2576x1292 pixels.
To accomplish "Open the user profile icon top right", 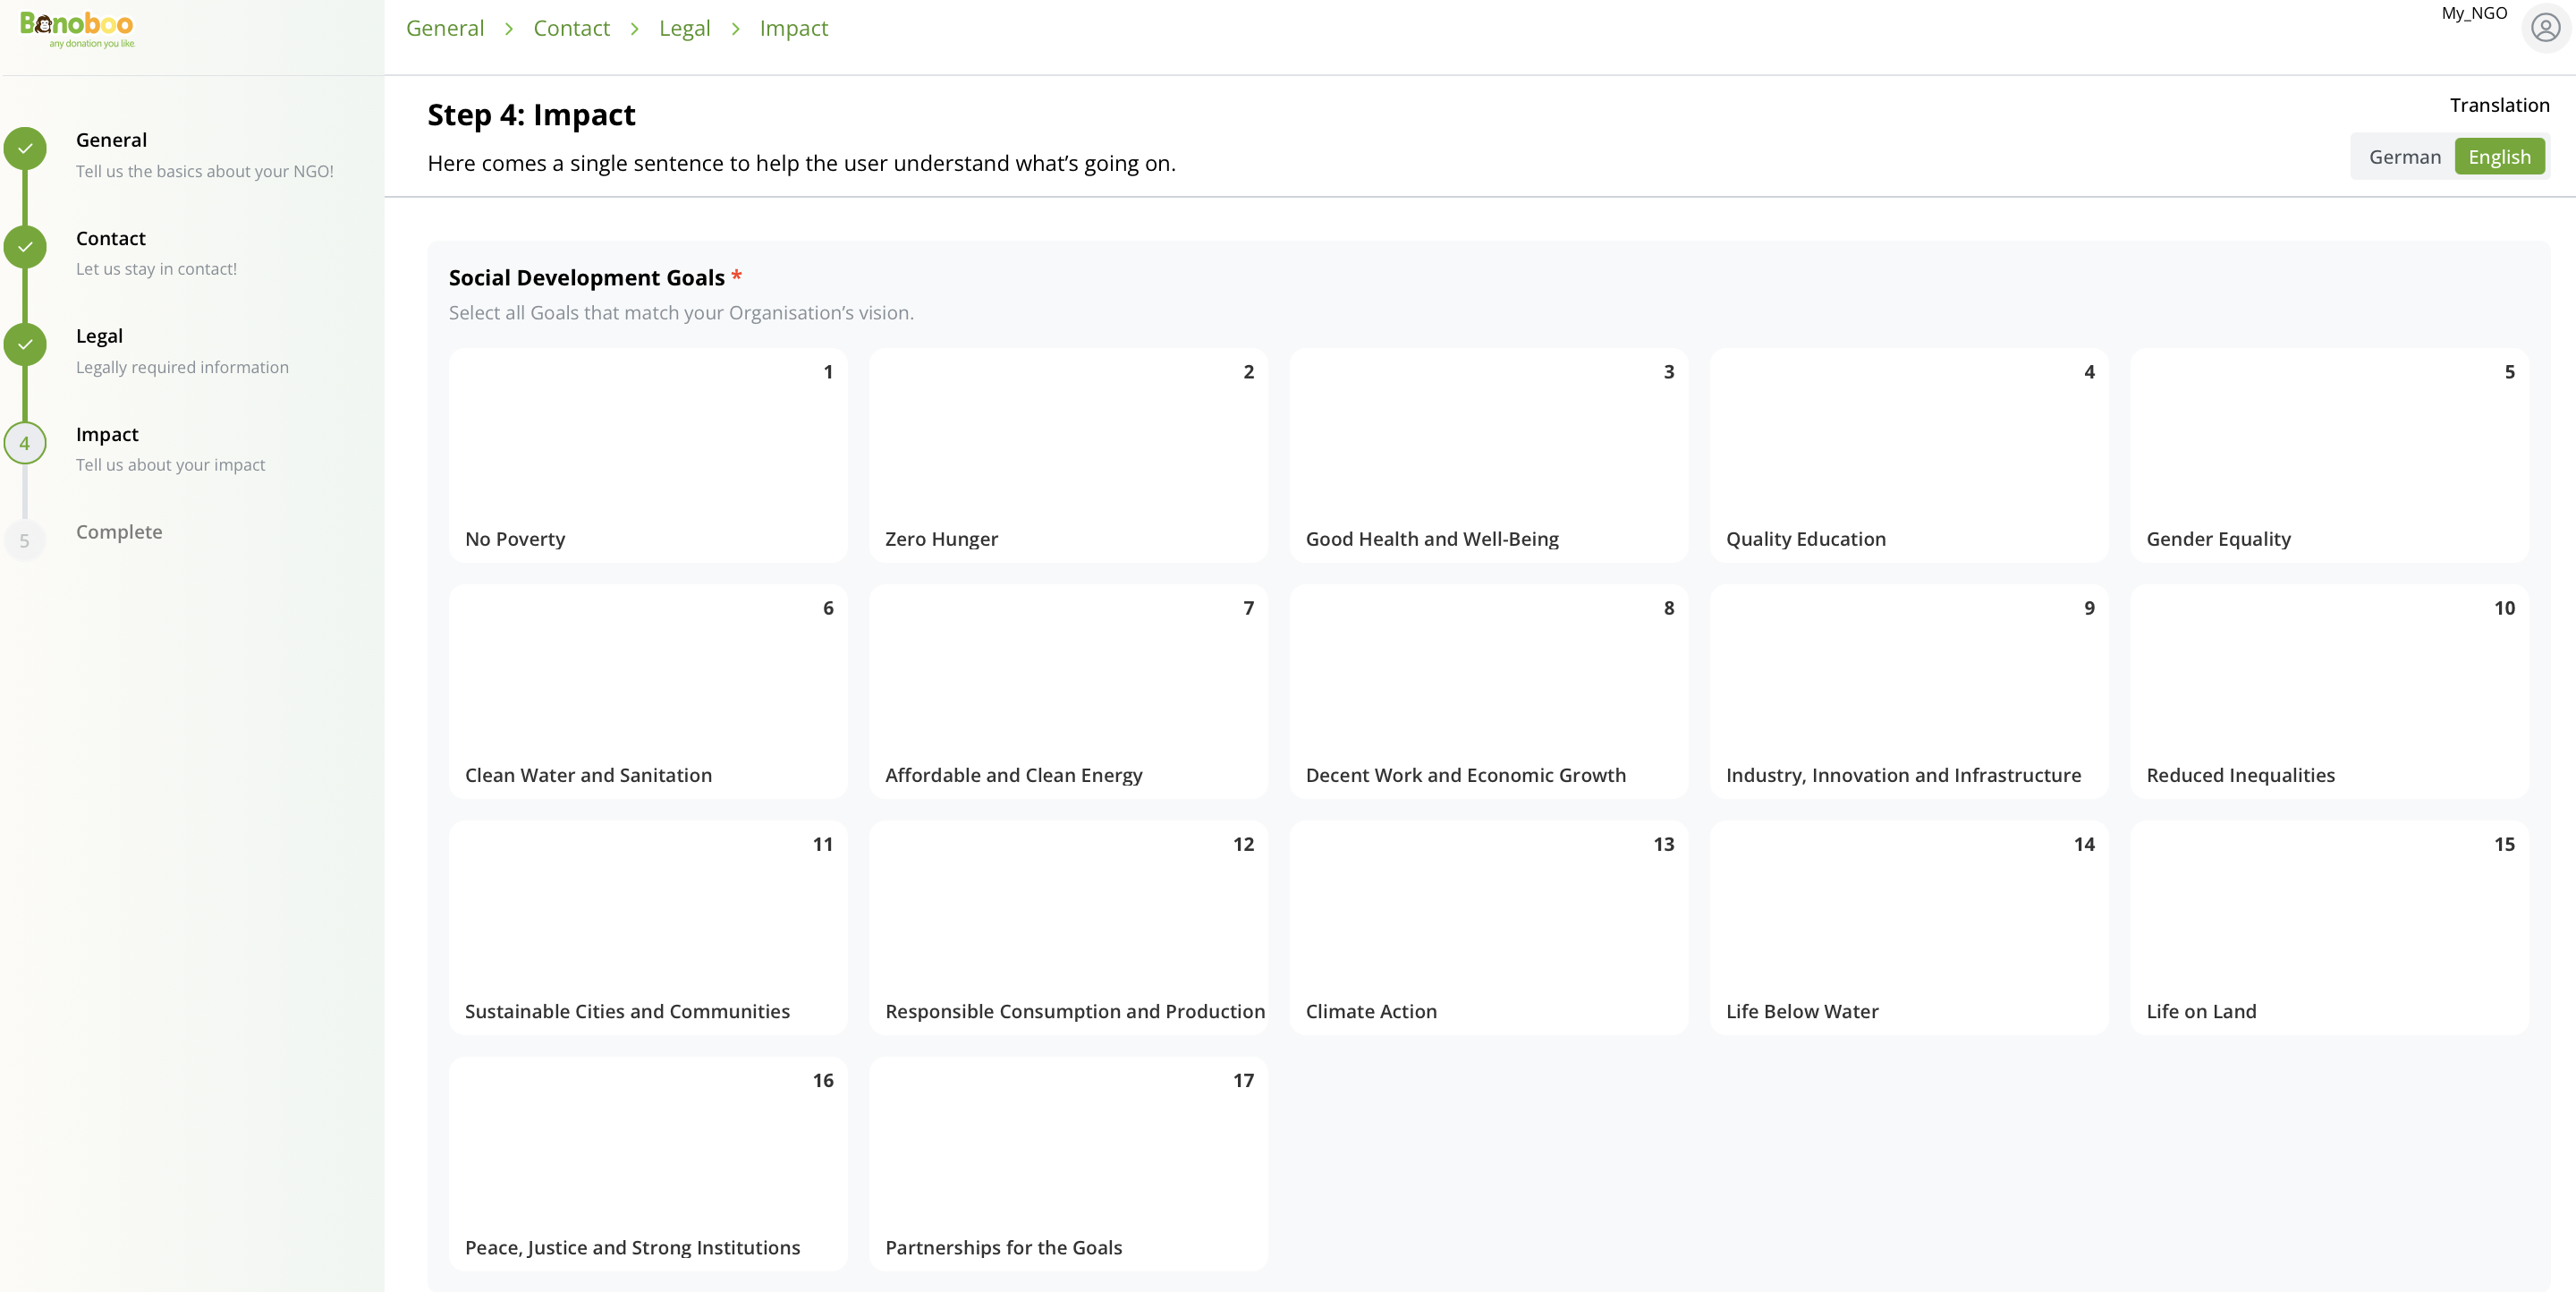I will pos(2543,27).
